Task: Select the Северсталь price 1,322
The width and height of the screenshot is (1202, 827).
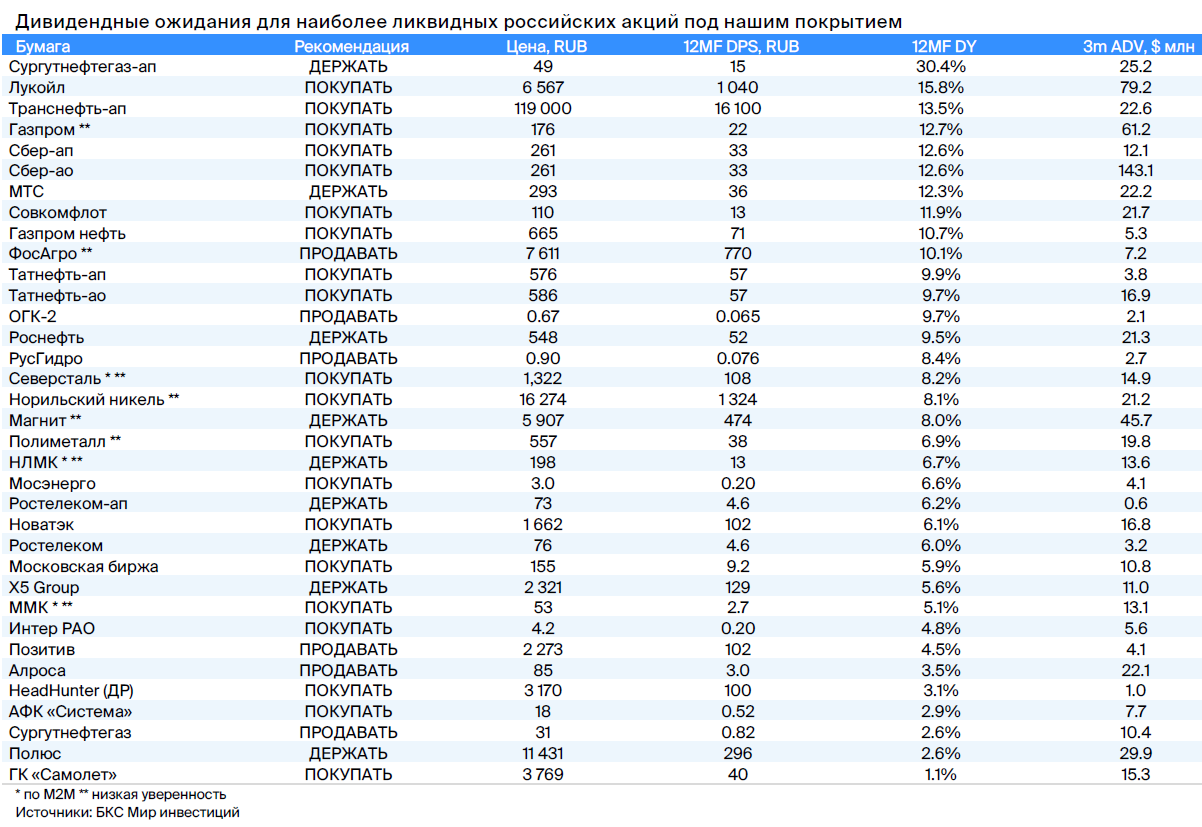Action: (x=543, y=379)
